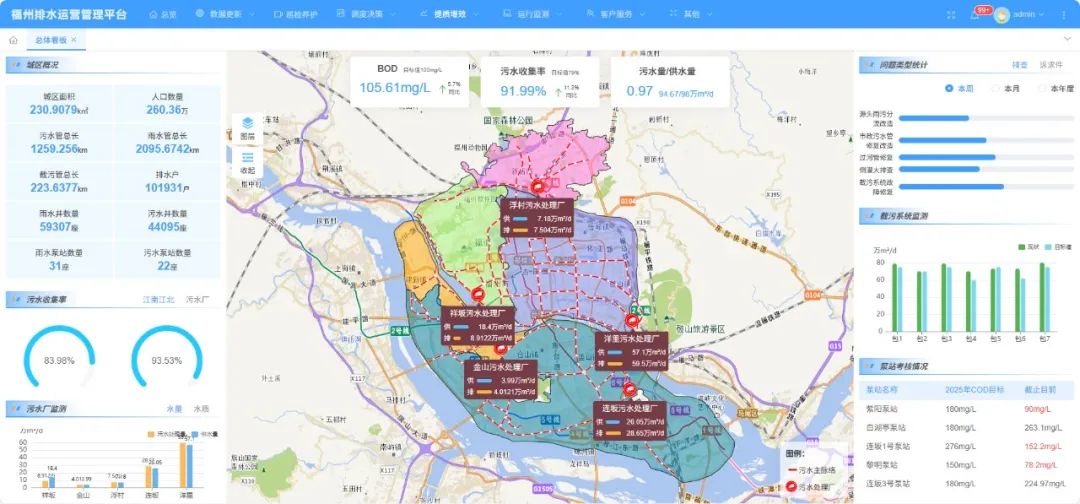Select the 本年度 radio option
The image size is (1080, 504).
click(x=1056, y=88)
